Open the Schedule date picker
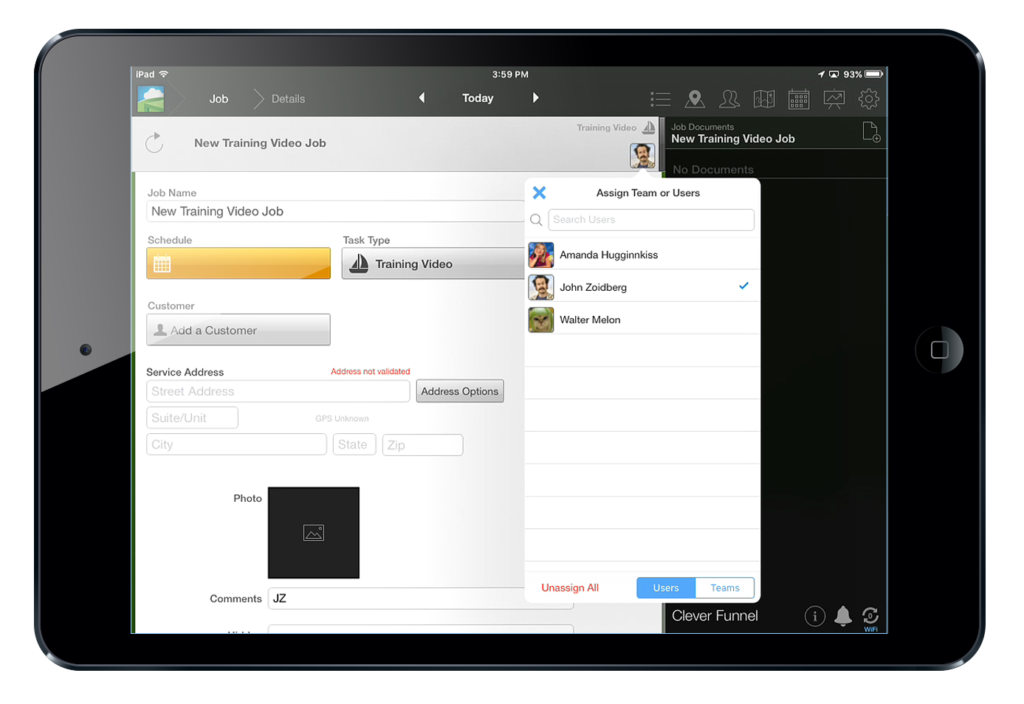Image resolution: width=1024 pixels, height=704 pixels. pyautogui.click(x=238, y=264)
